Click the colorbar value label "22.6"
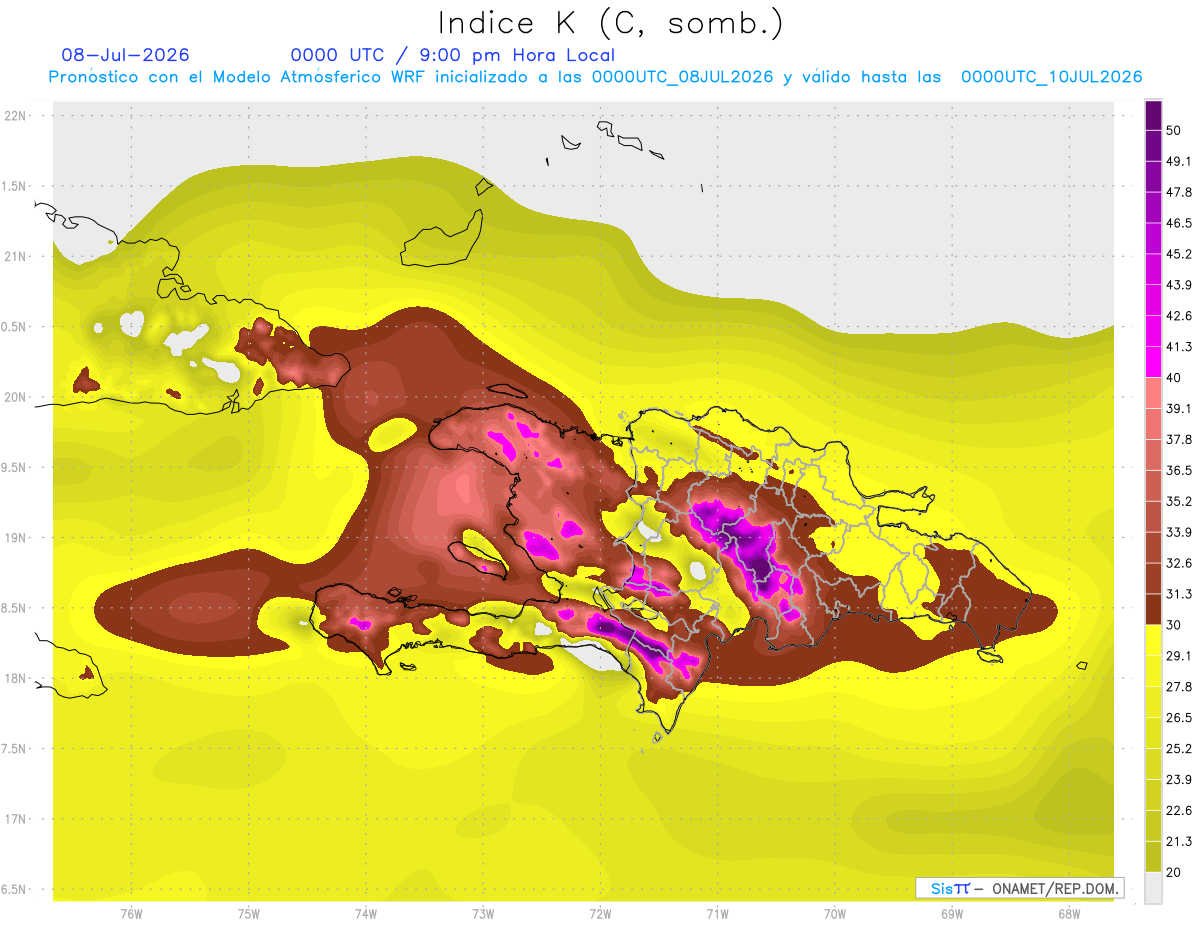The width and height of the screenshot is (1200, 927). [x=1179, y=811]
